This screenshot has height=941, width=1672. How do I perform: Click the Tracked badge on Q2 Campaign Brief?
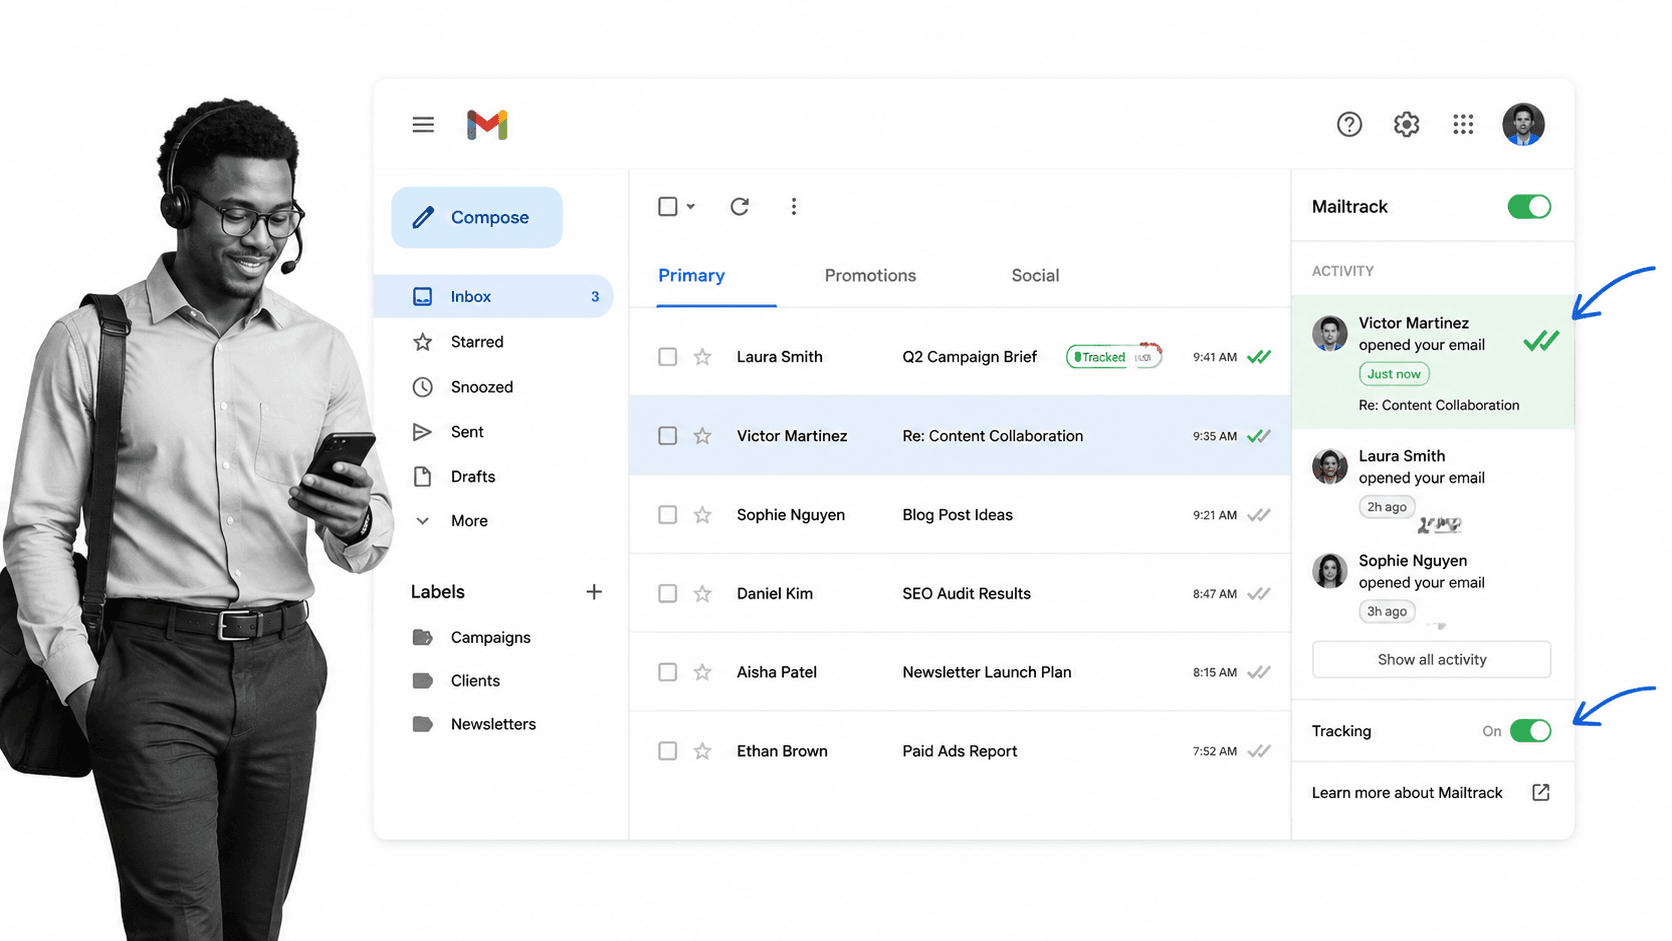1113,357
